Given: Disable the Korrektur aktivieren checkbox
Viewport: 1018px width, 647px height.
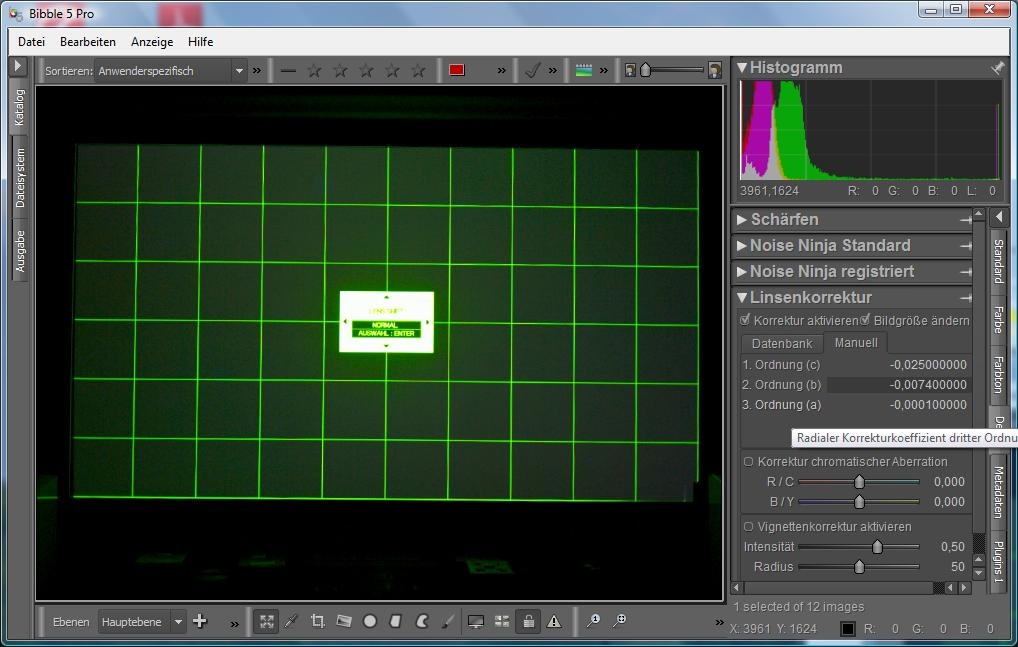Looking at the screenshot, I should [745, 320].
